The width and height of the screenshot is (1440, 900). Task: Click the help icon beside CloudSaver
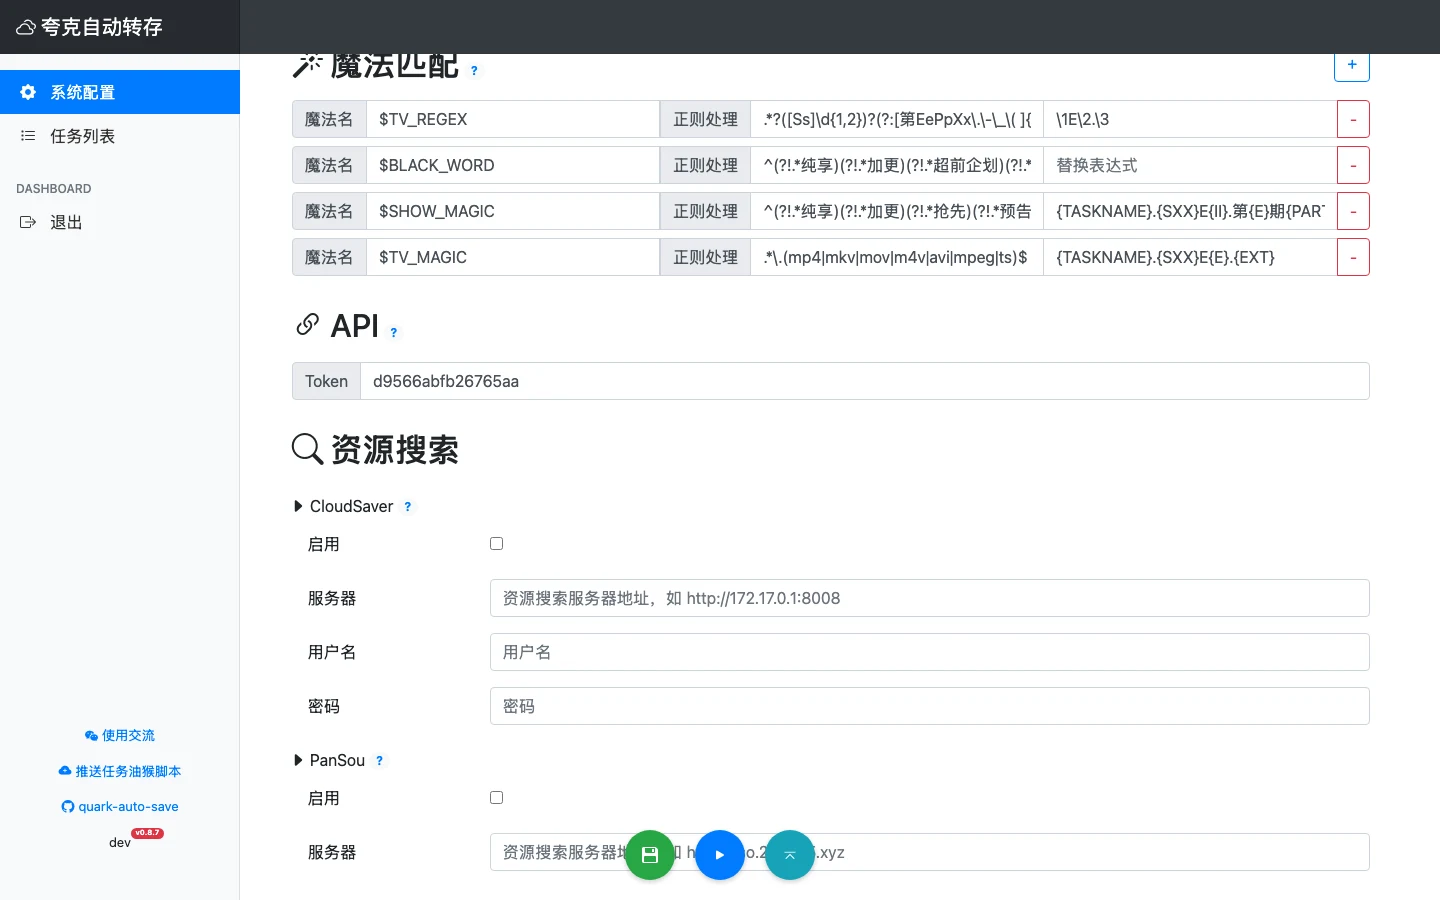coord(408,507)
